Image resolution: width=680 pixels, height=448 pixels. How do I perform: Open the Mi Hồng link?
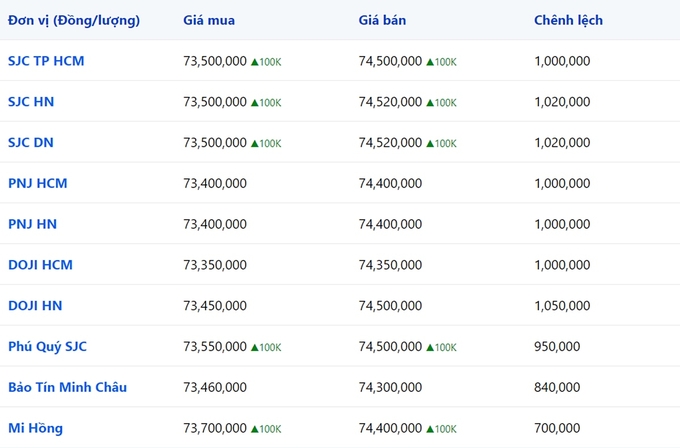[x=36, y=428]
